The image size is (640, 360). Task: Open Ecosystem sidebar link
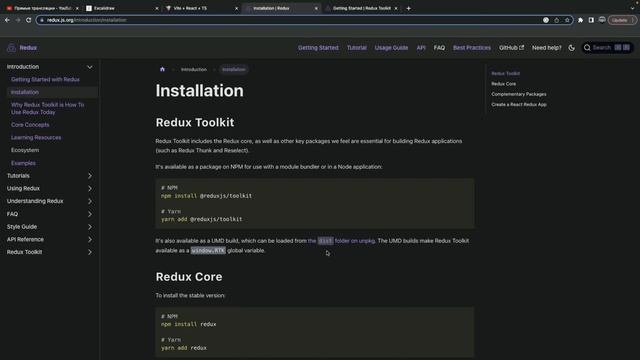pyautogui.click(x=25, y=150)
